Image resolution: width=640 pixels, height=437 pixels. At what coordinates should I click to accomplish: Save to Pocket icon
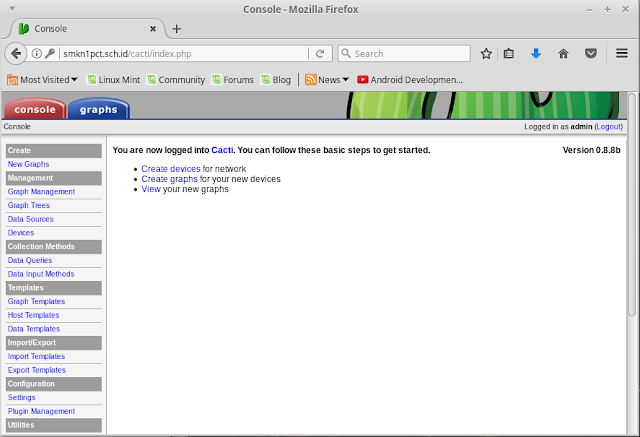click(x=591, y=53)
